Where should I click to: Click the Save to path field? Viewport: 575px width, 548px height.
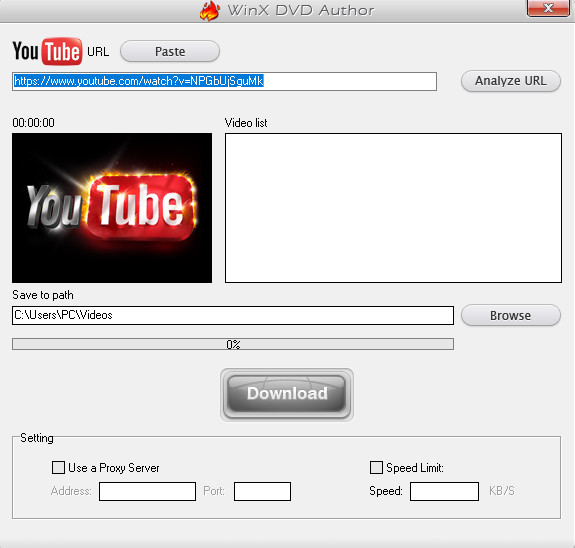pos(233,315)
